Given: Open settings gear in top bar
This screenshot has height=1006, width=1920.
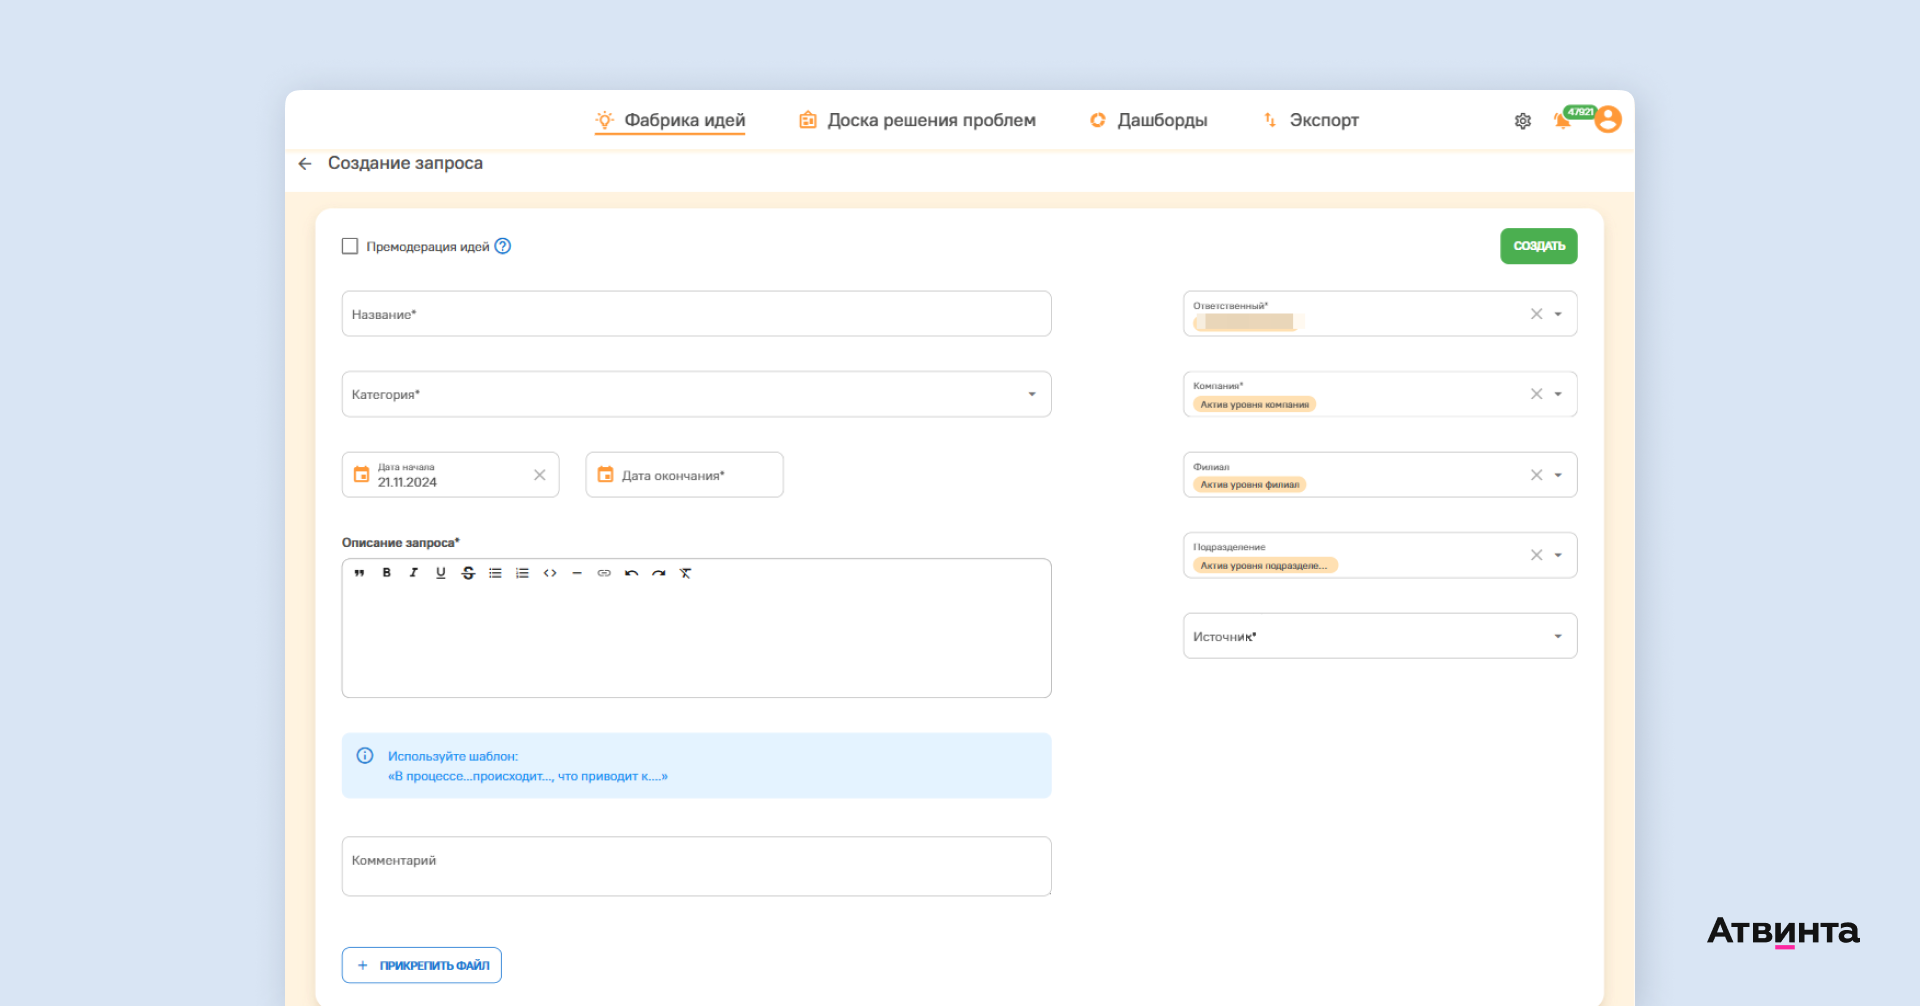Looking at the screenshot, I should 1523,121.
